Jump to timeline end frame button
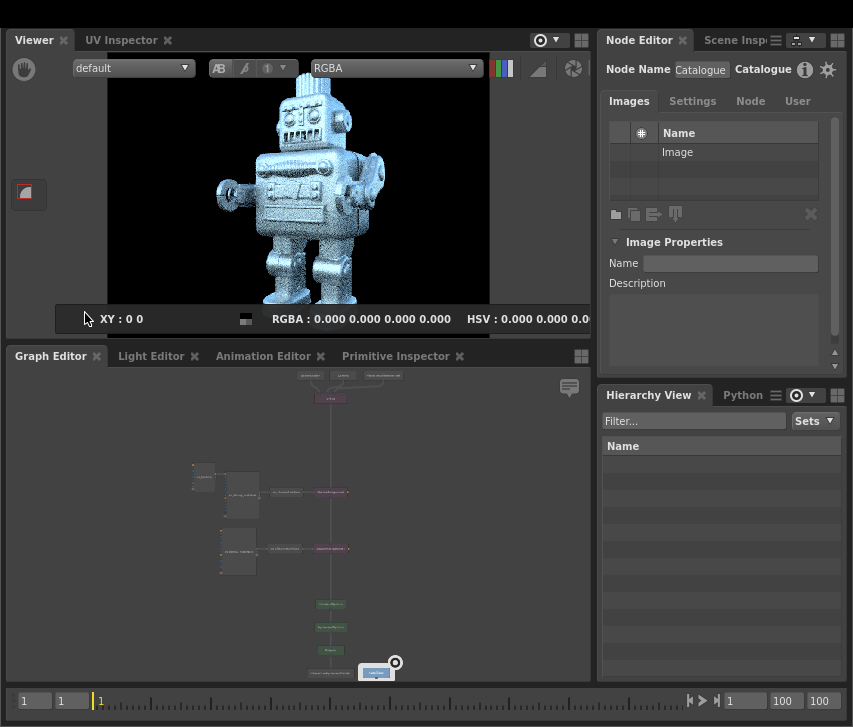This screenshot has height=727, width=853. click(x=716, y=701)
